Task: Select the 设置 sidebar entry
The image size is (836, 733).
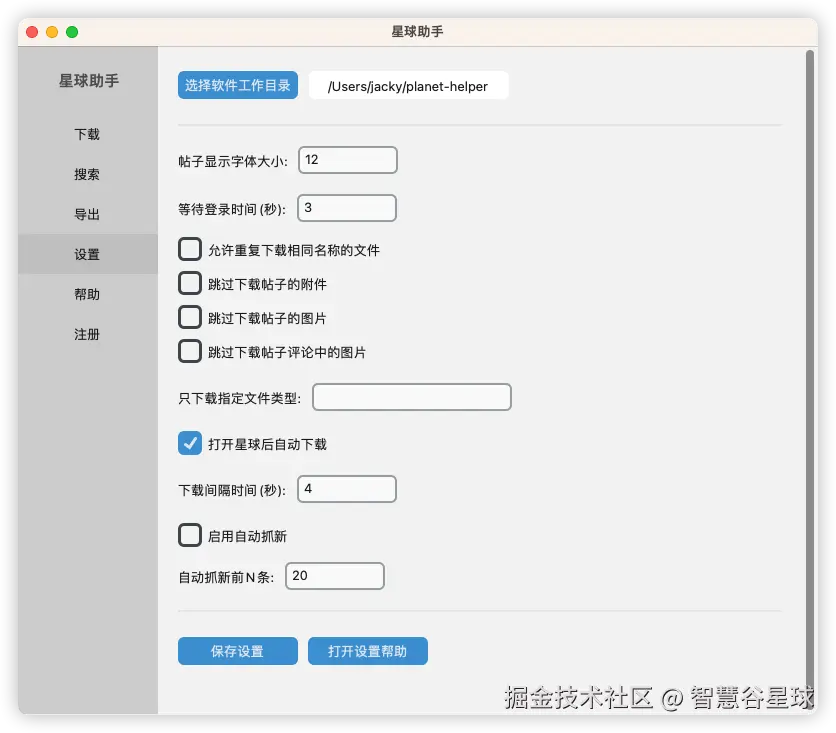Action: point(87,254)
